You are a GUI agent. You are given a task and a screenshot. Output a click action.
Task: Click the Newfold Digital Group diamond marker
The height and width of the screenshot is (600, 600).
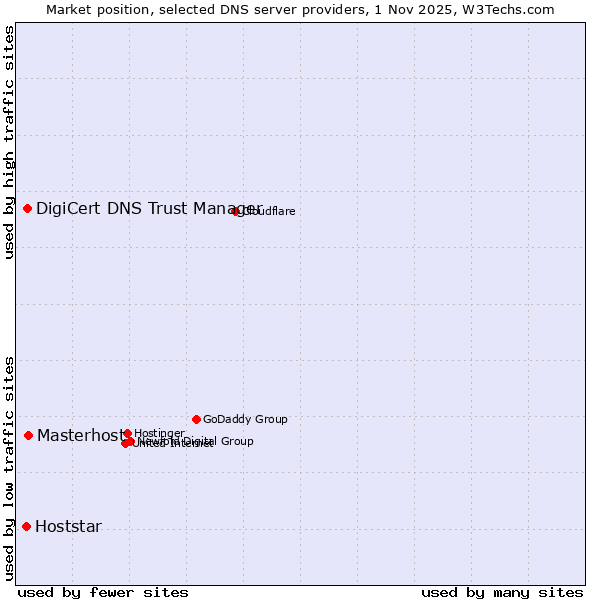131,441
